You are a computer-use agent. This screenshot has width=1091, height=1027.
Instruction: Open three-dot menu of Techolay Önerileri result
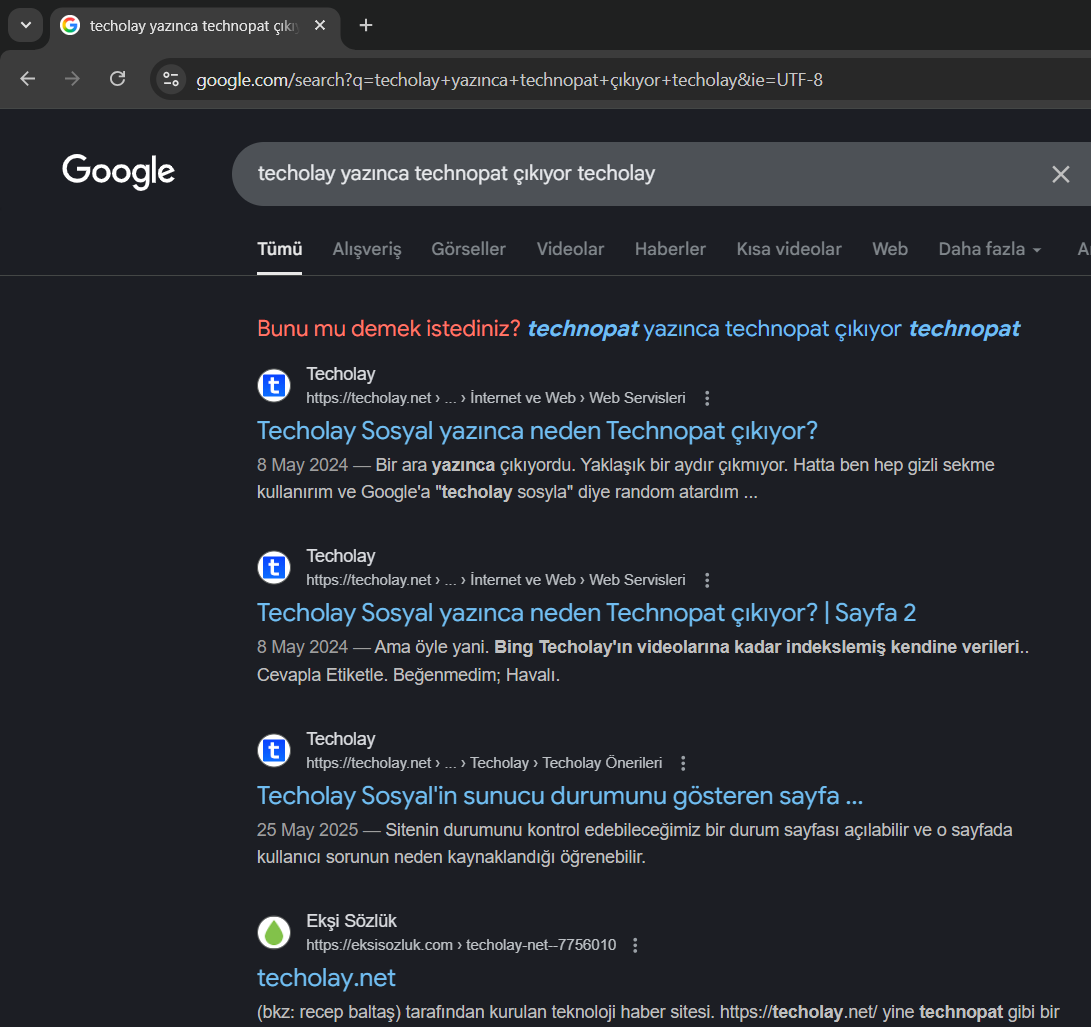[x=683, y=763]
